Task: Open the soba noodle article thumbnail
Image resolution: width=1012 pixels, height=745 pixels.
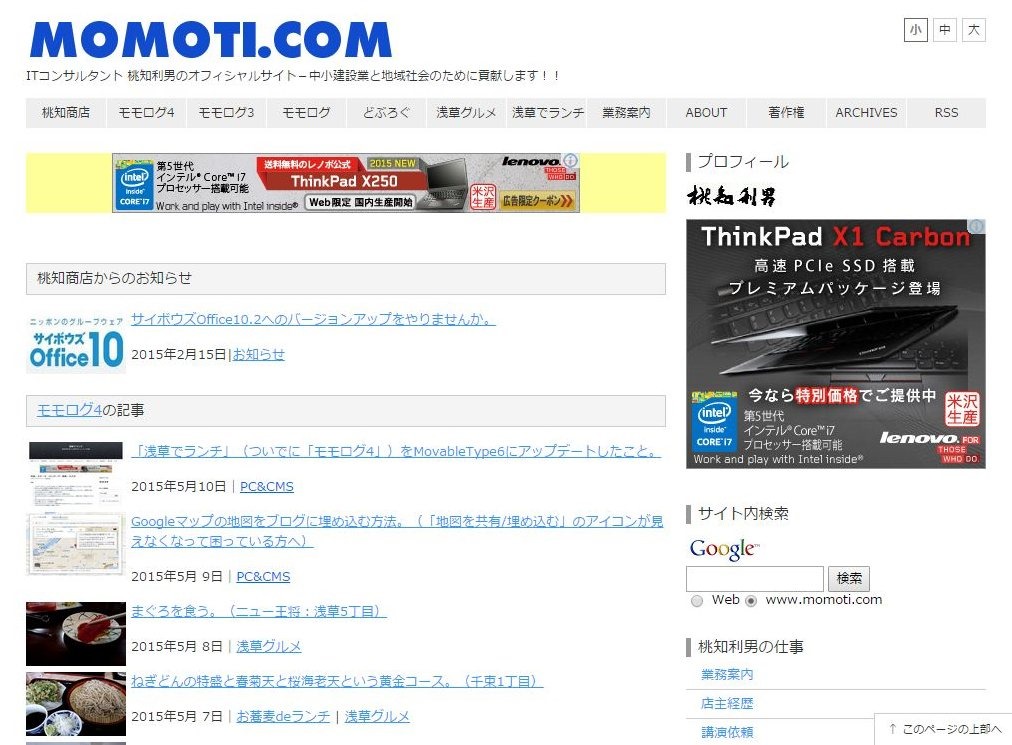Action: [x=76, y=704]
